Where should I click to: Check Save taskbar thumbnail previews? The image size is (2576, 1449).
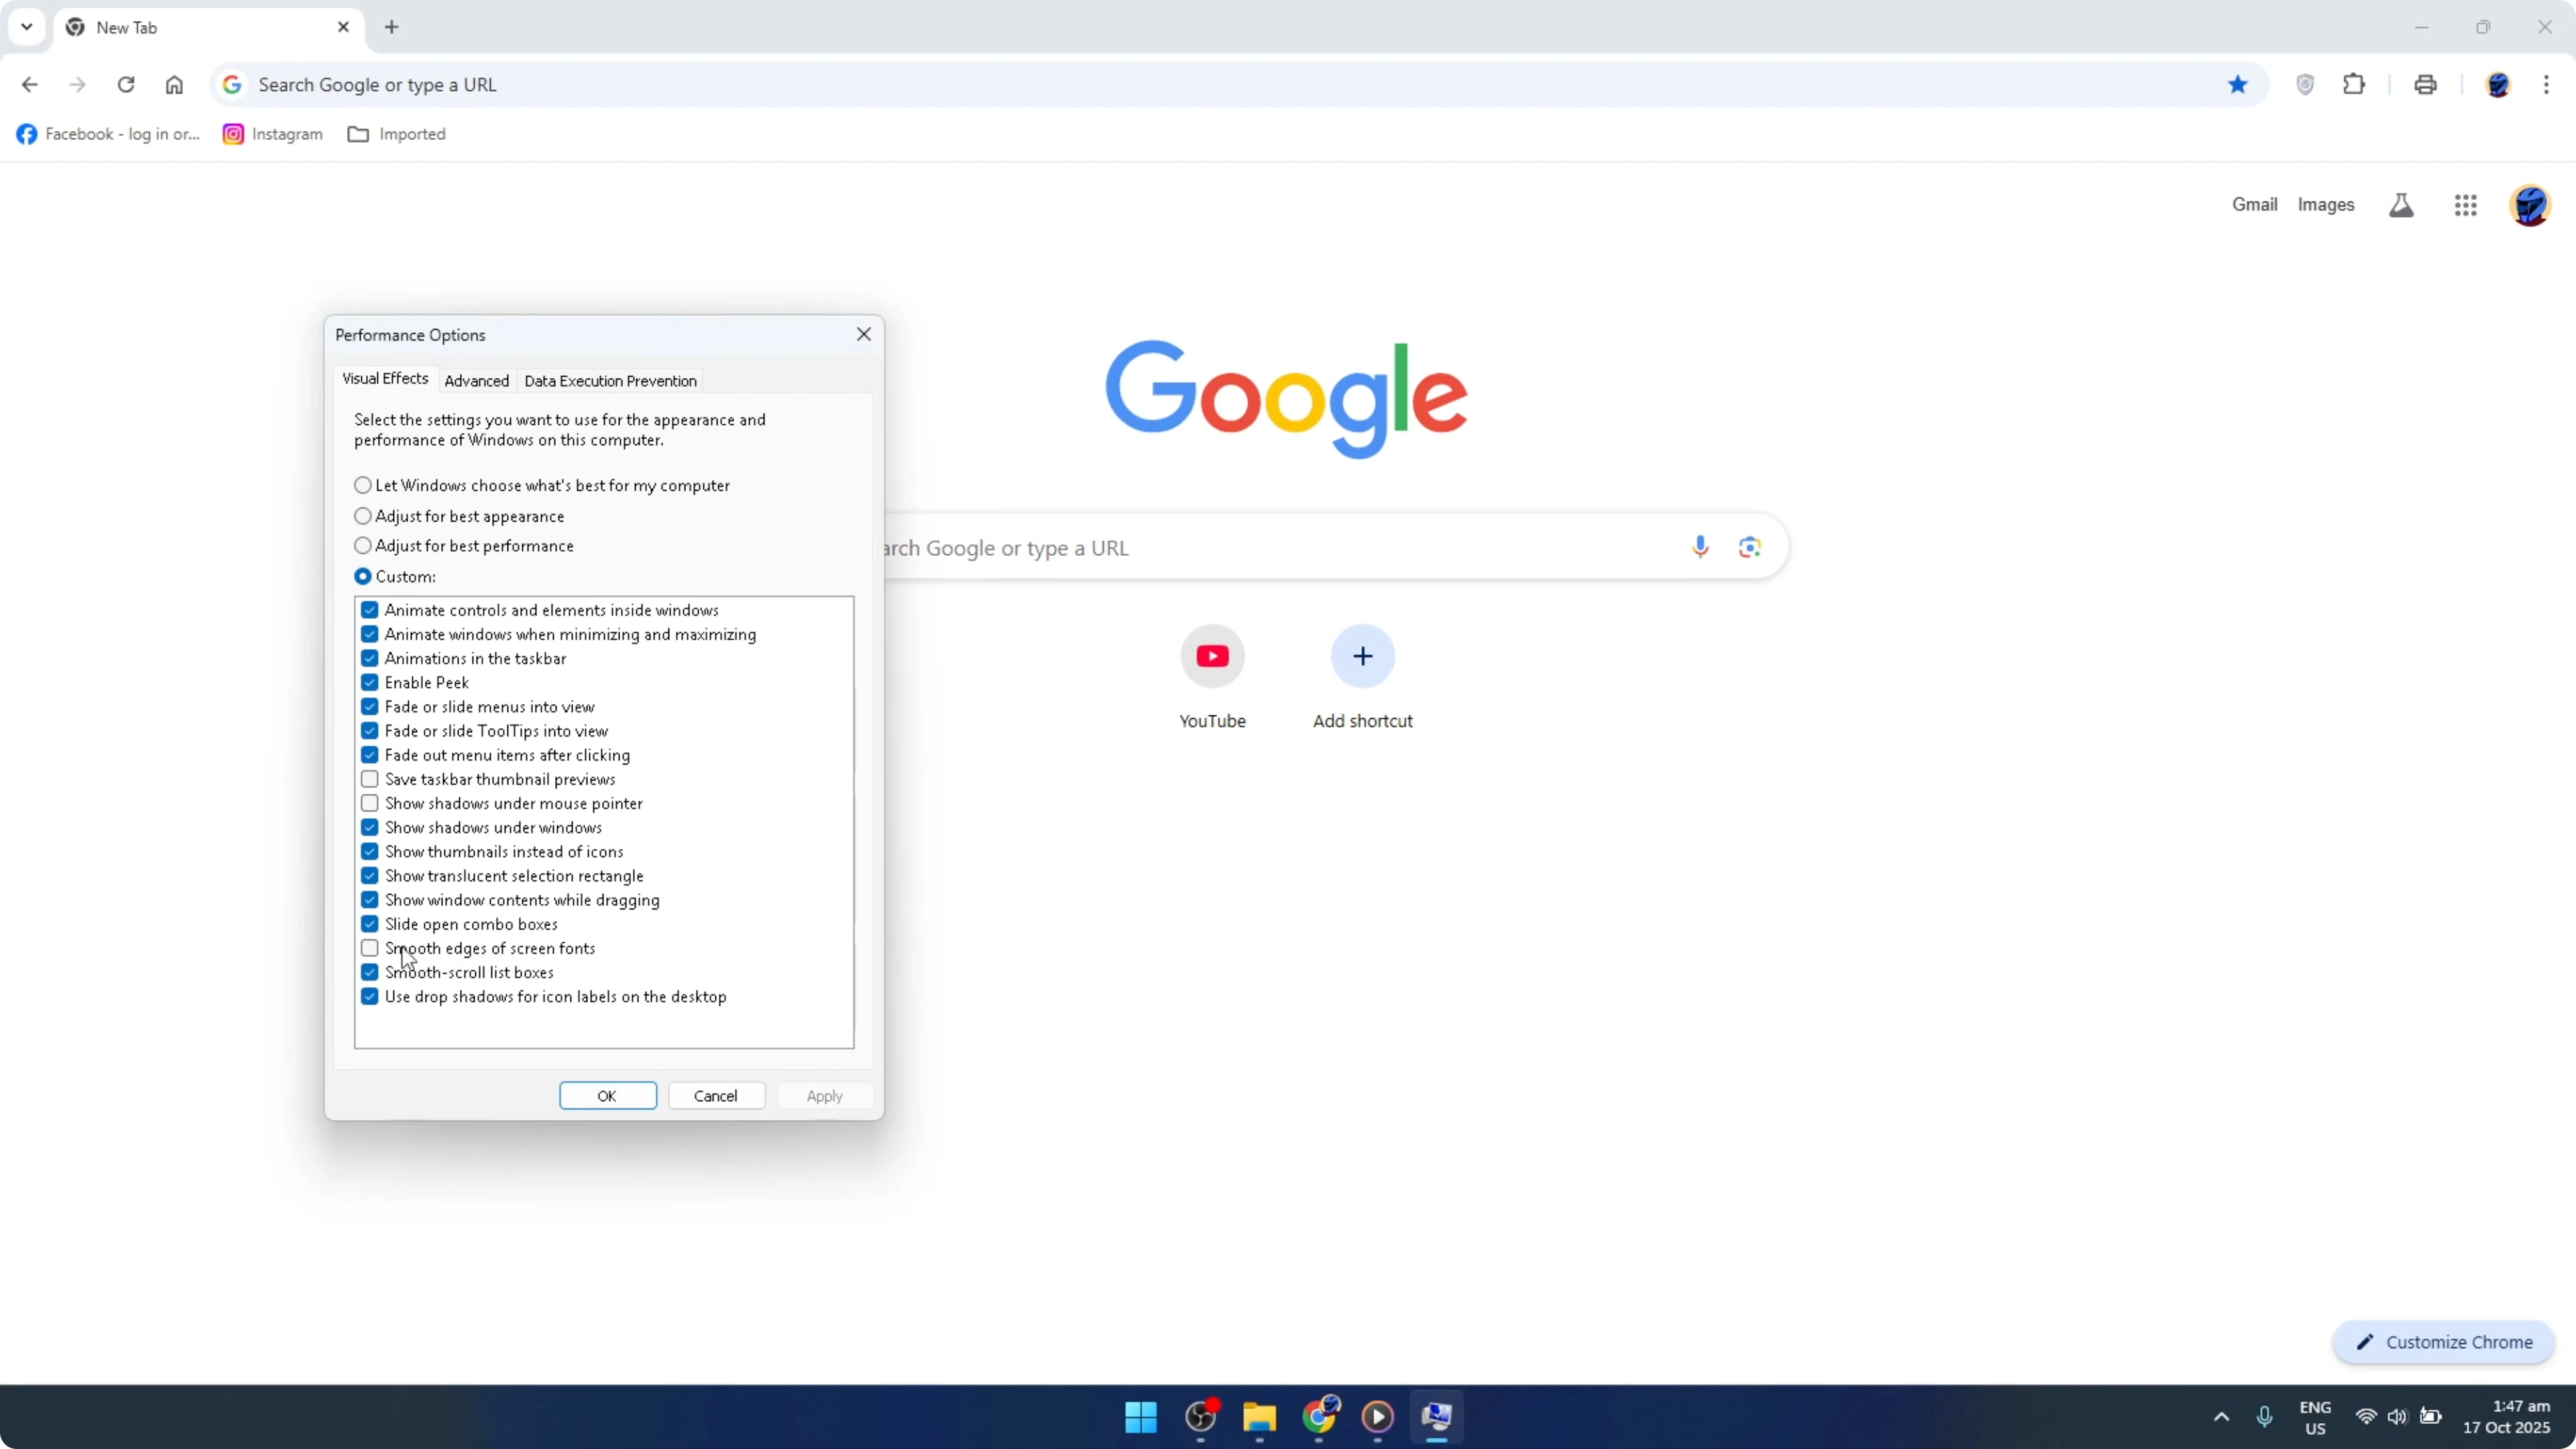click(x=370, y=779)
